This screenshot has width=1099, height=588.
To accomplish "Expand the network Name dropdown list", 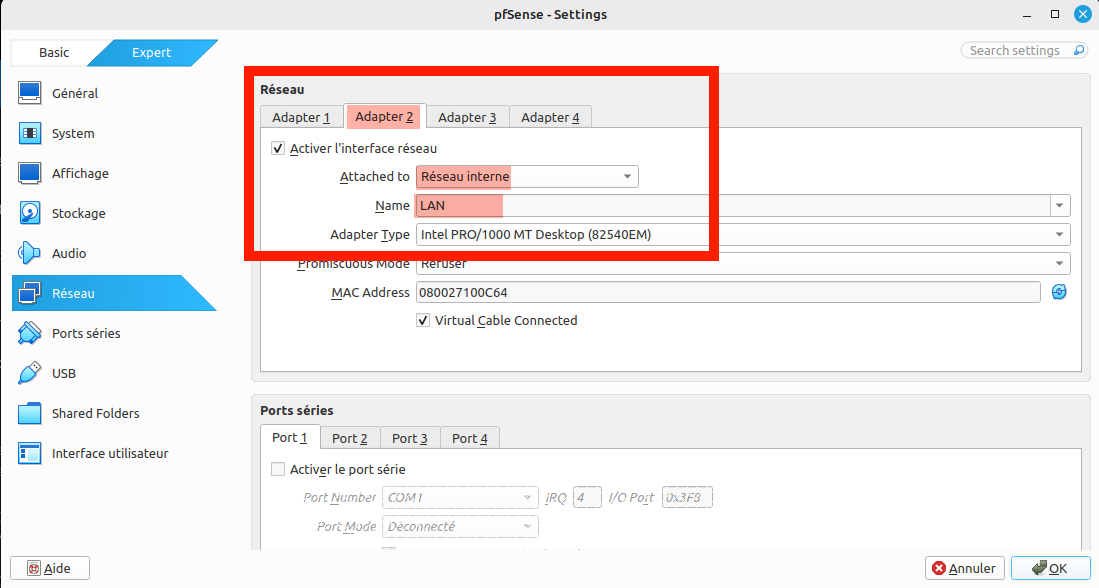I will point(1060,205).
